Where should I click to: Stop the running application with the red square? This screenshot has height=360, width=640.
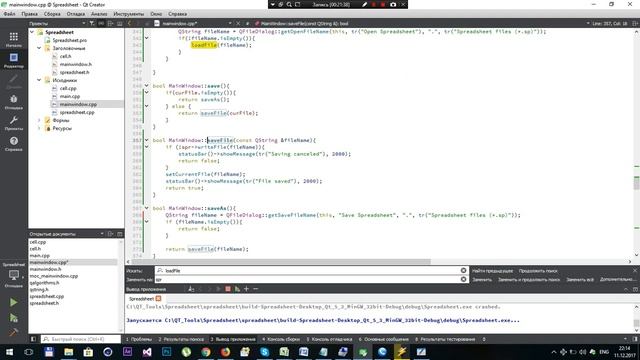point(228,289)
